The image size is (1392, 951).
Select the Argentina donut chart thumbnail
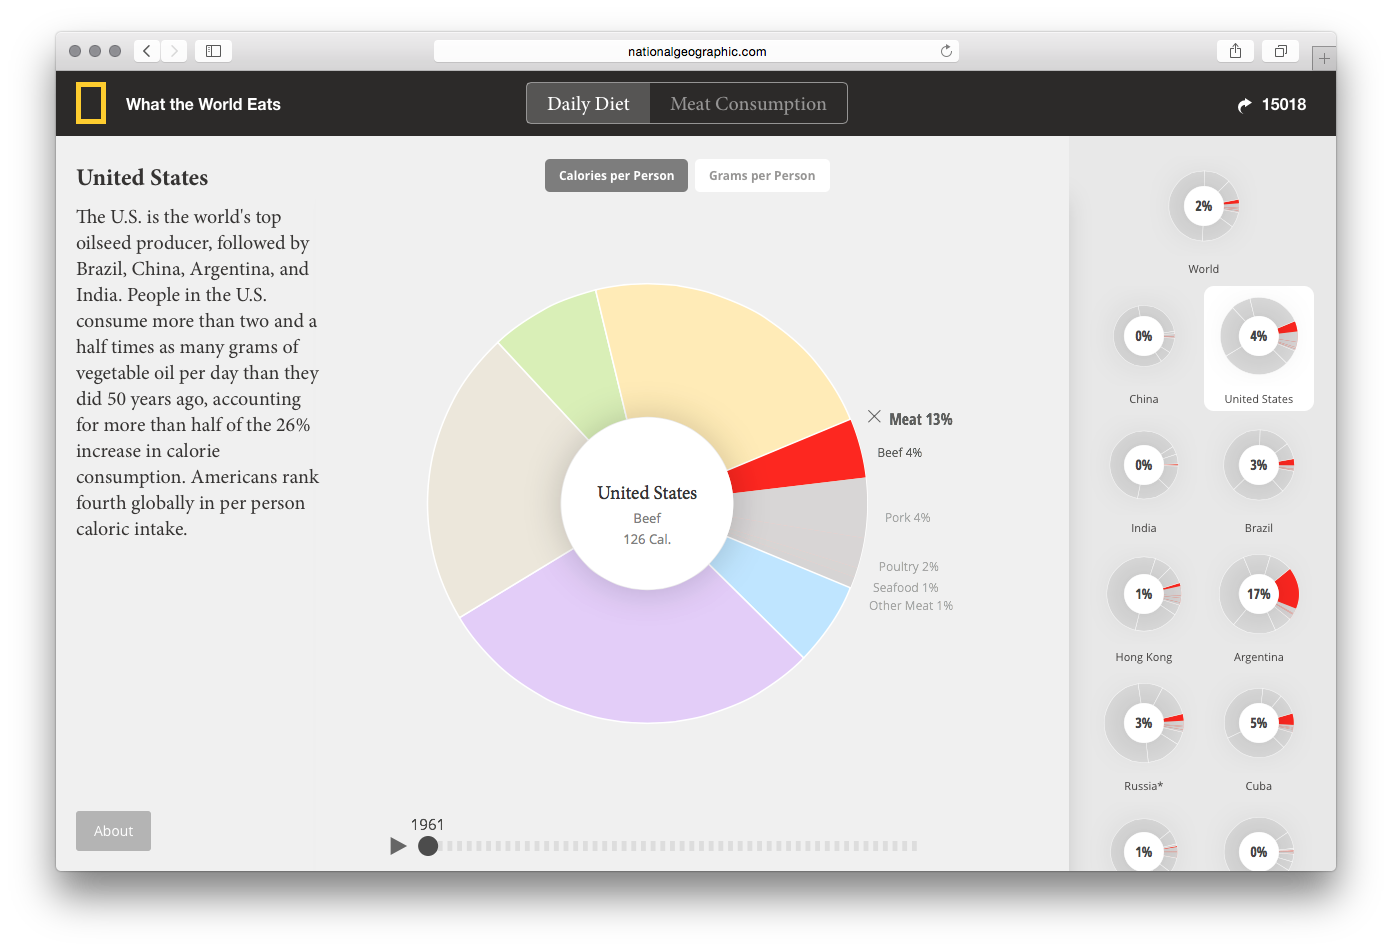(1258, 594)
